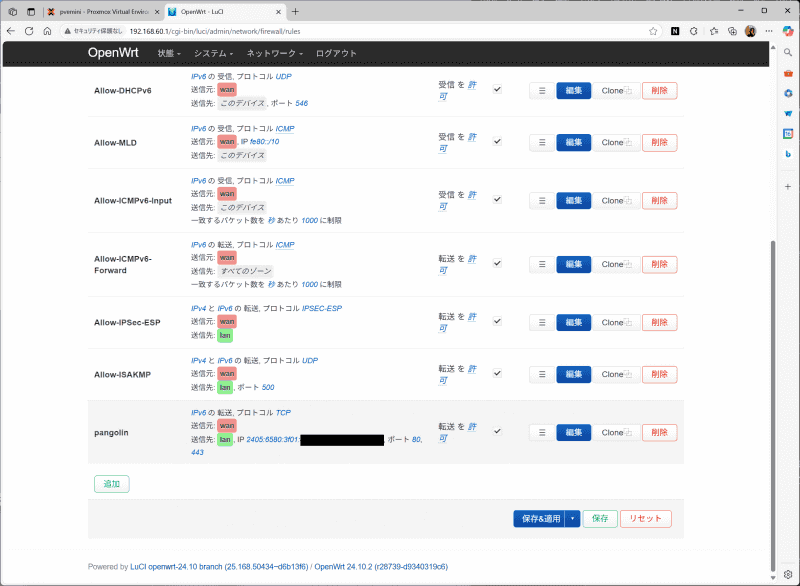The image size is (800, 586).
Task: Open a new browser tab
Action: [295, 11]
